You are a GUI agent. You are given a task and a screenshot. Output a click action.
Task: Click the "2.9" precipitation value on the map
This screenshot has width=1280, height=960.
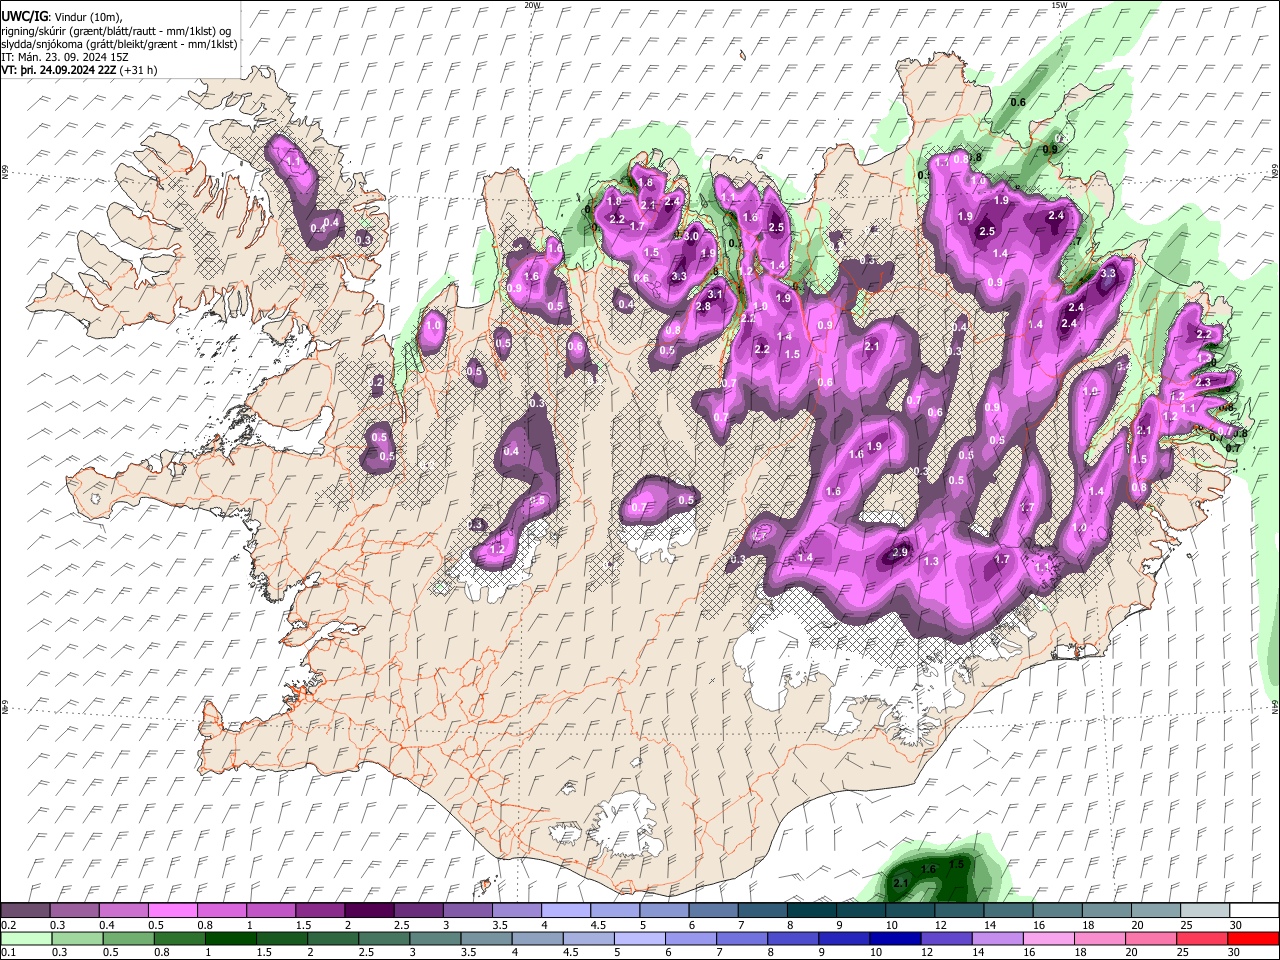point(900,553)
